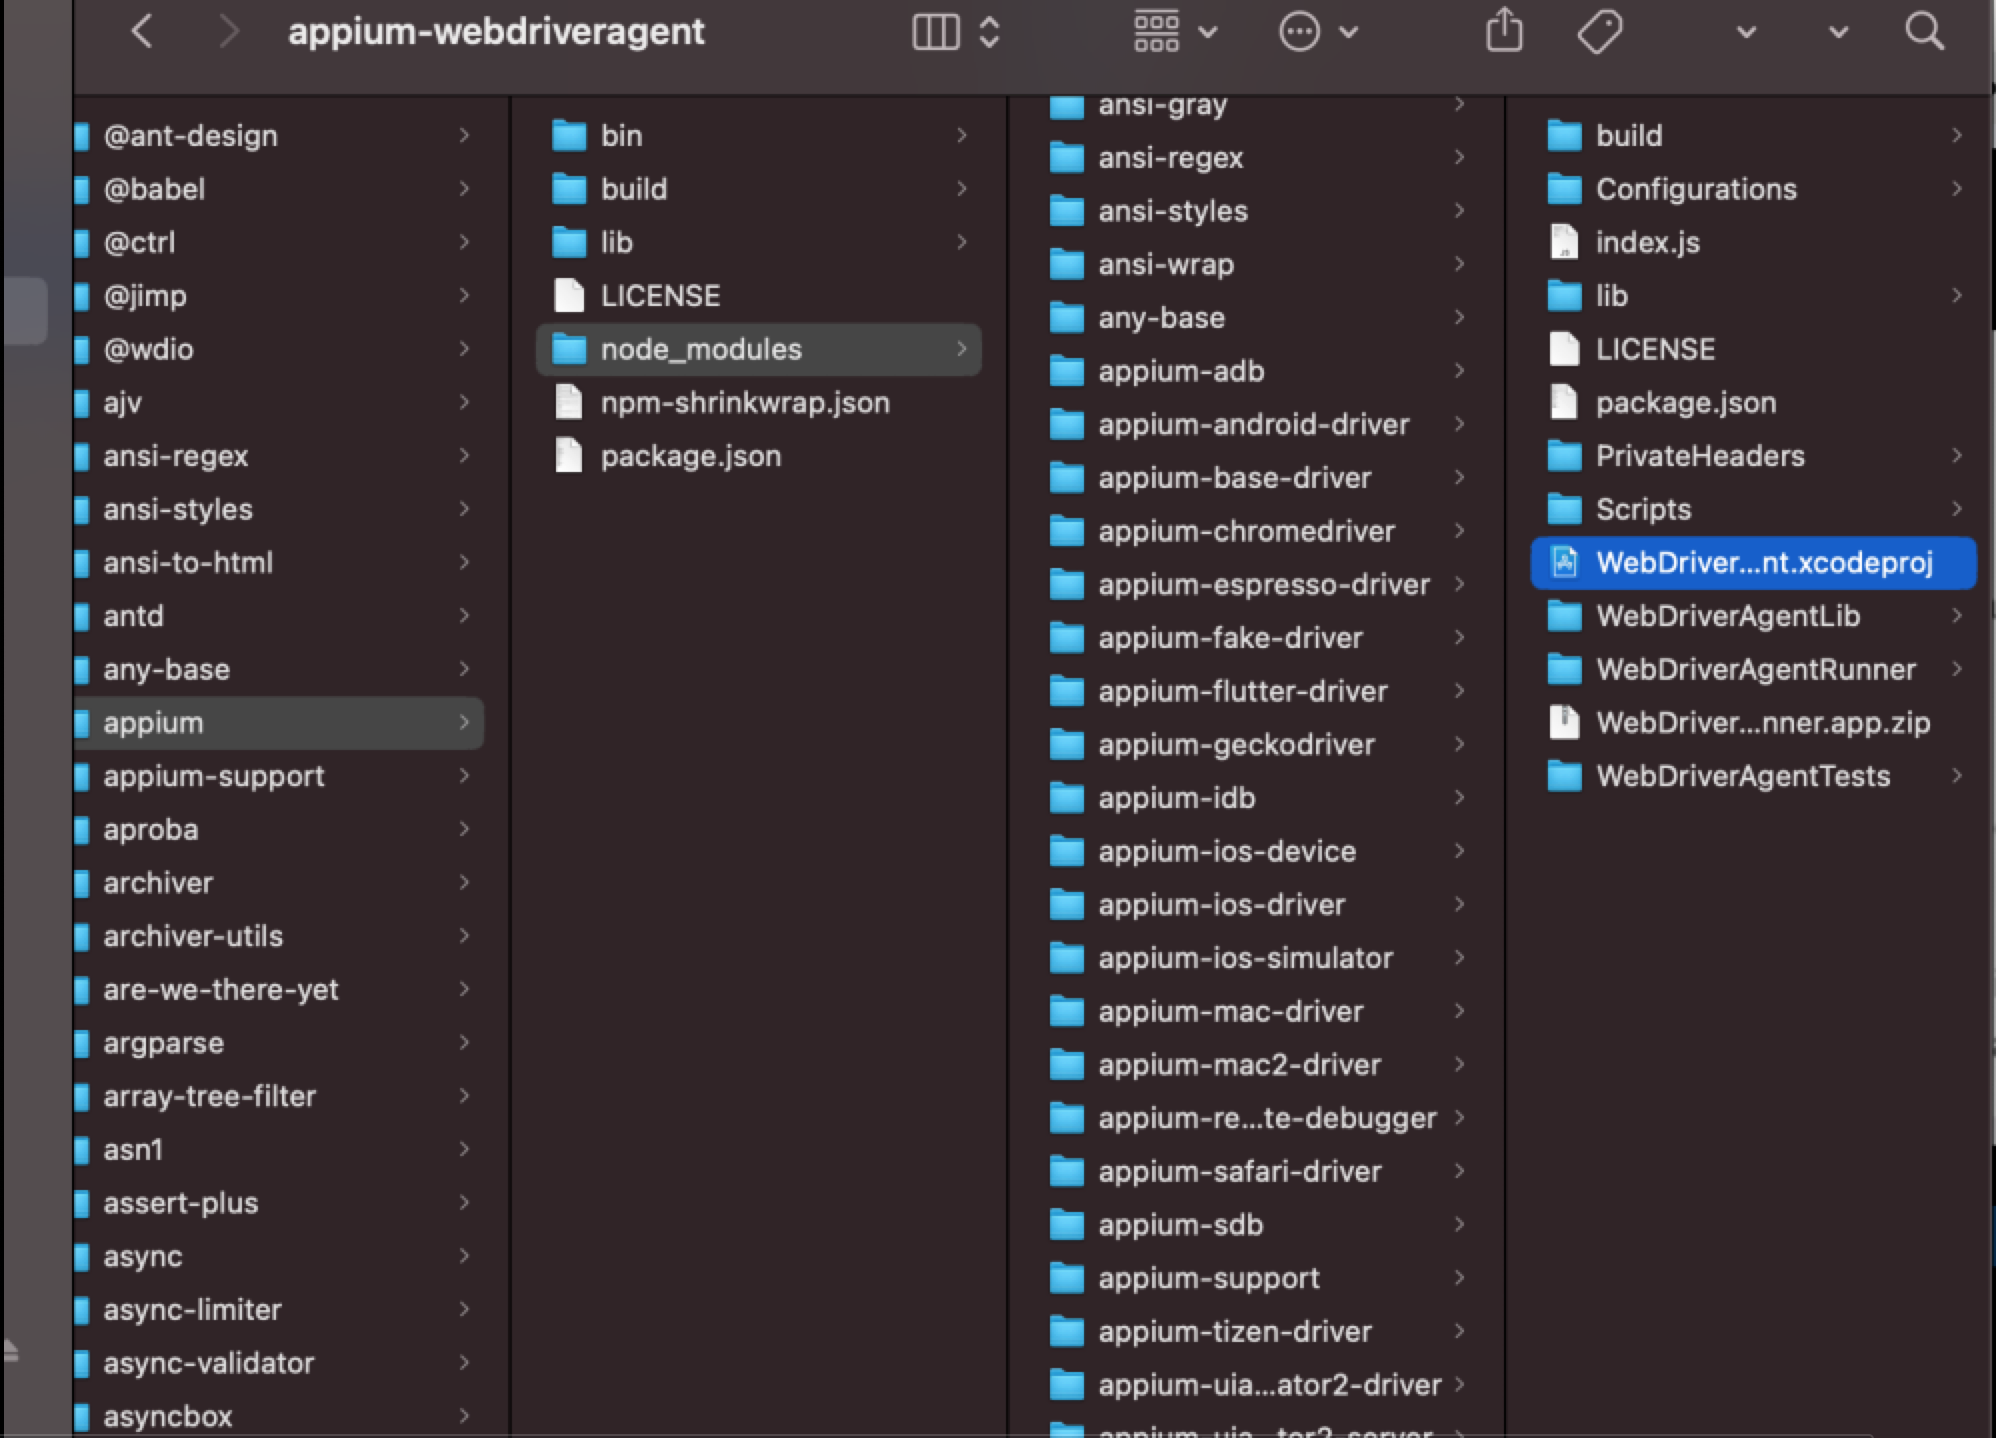The width and height of the screenshot is (1996, 1438).
Task: Select the appium-flutter-driver folder row
Action: pyautogui.click(x=1257, y=691)
